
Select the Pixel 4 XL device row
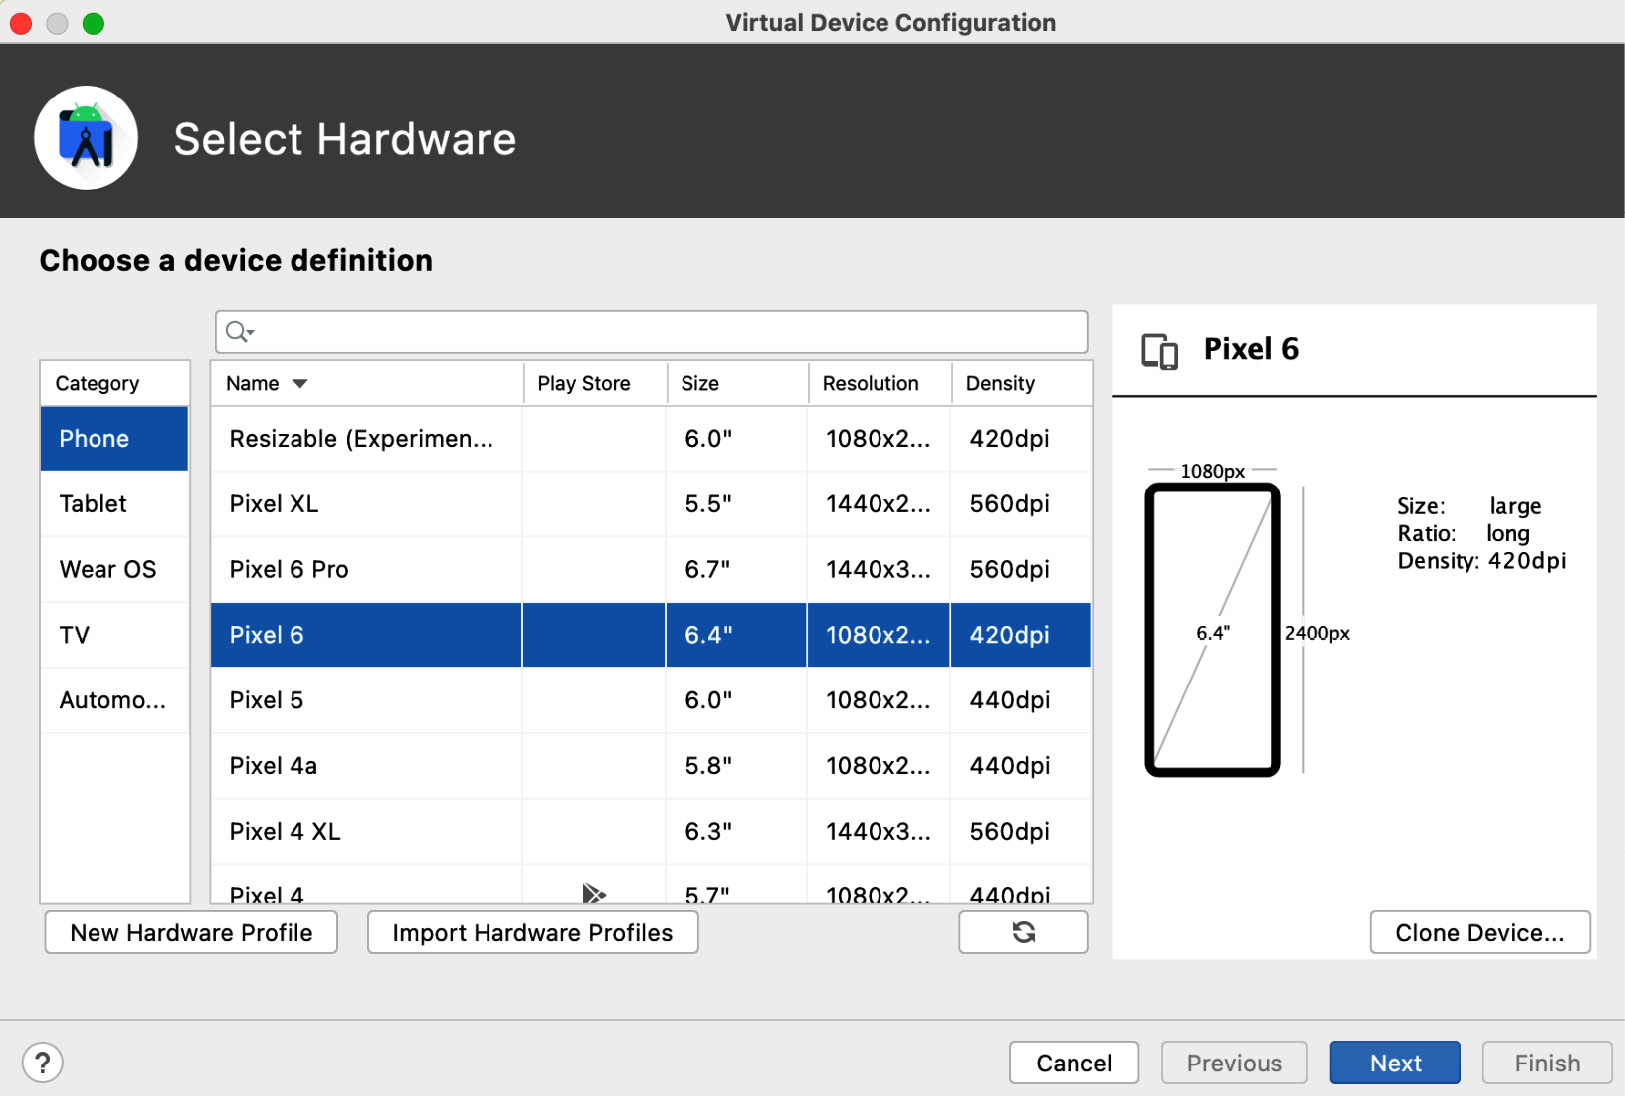tap(651, 831)
